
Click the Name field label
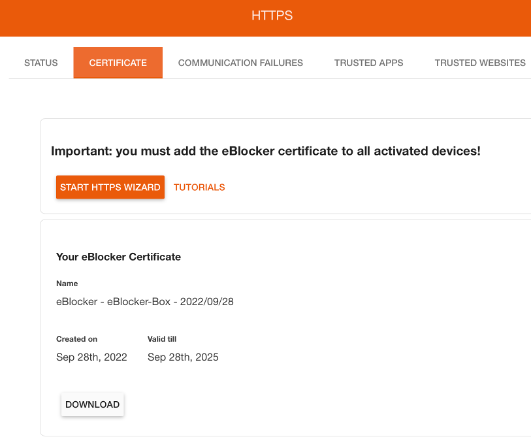[x=67, y=284]
